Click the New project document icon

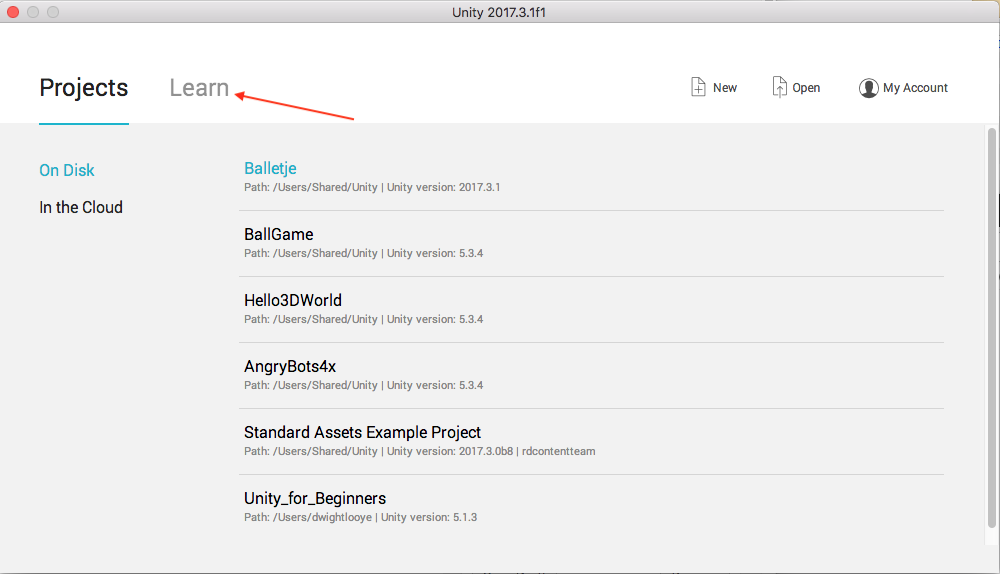pyautogui.click(x=698, y=87)
